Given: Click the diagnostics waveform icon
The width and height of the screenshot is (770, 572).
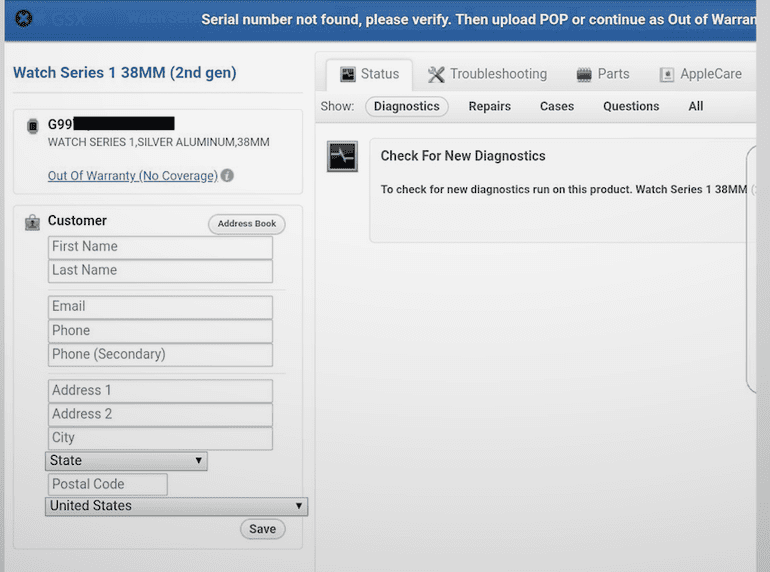Looking at the screenshot, I should [x=342, y=157].
